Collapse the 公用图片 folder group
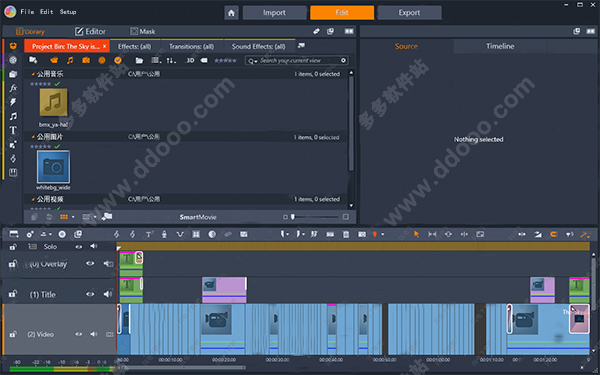This screenshot has width=600, height=375. point(33,137)
